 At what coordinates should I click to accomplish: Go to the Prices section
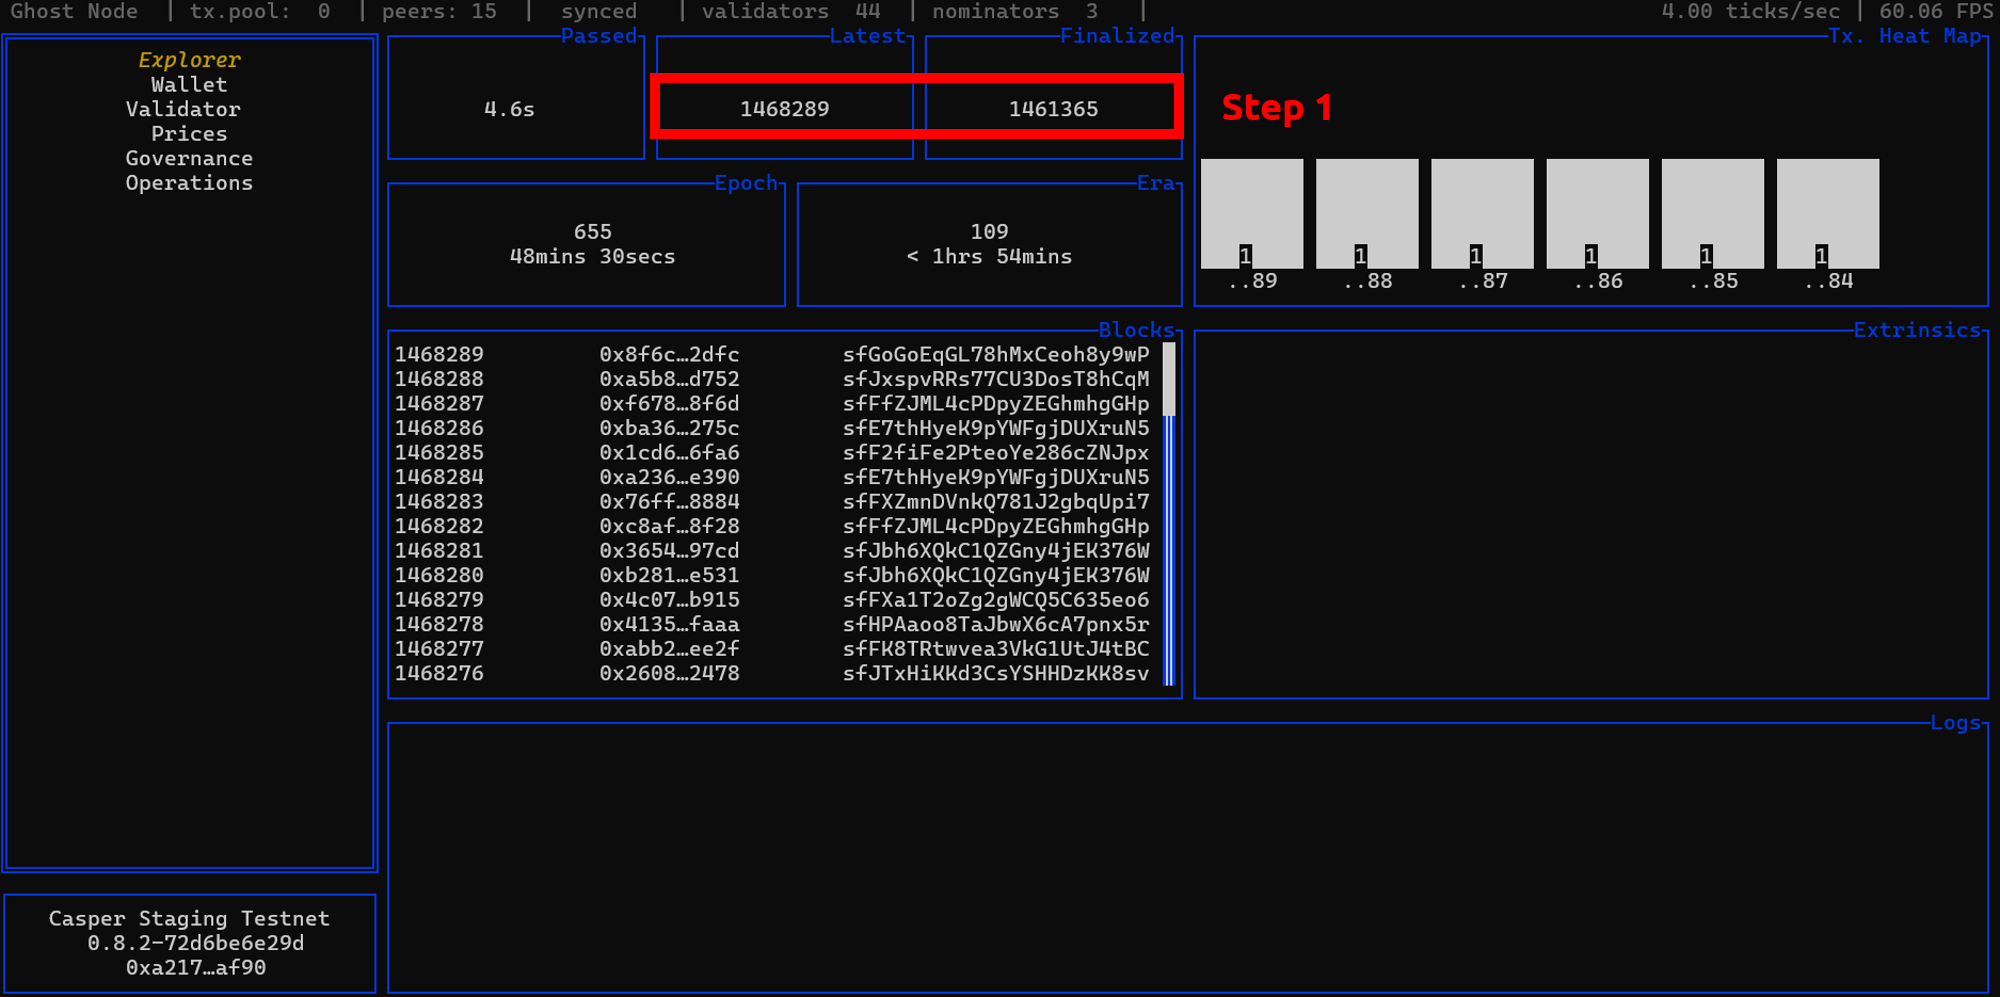click(189, 134)
